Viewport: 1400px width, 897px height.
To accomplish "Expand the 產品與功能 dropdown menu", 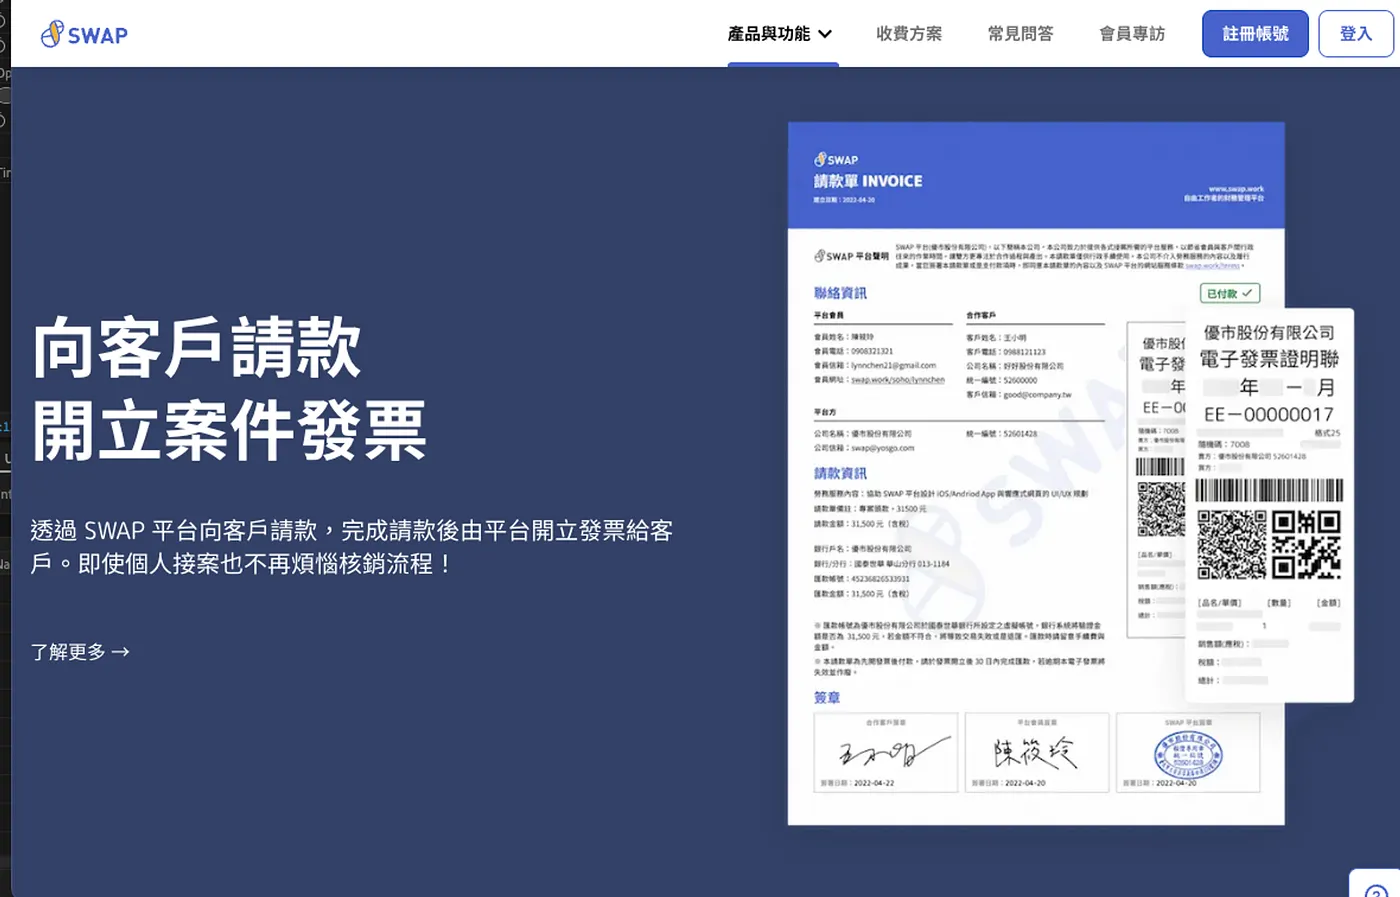I will point(780,34).
